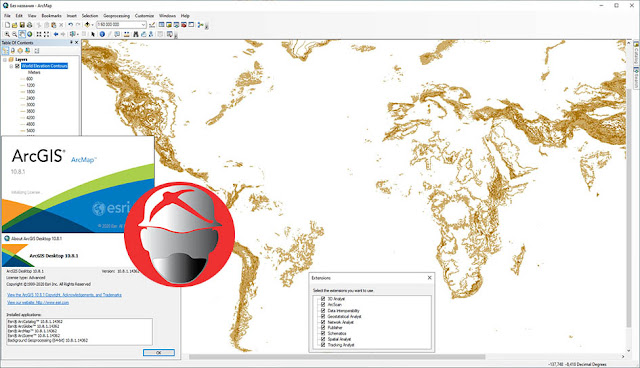
Task: Save the current map document
Action: 22,25
